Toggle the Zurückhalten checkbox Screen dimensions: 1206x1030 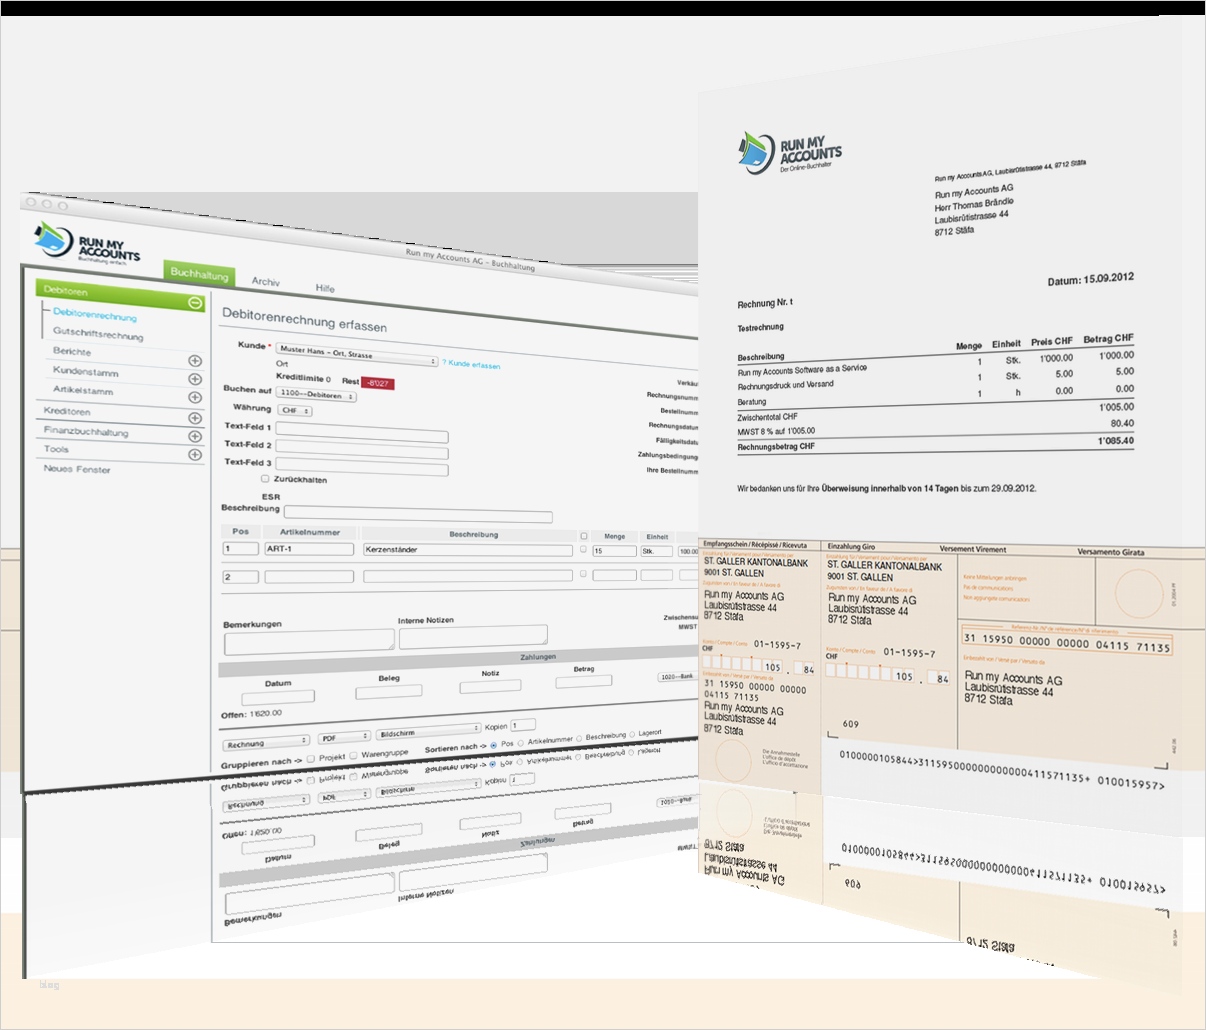pos(265,479)
